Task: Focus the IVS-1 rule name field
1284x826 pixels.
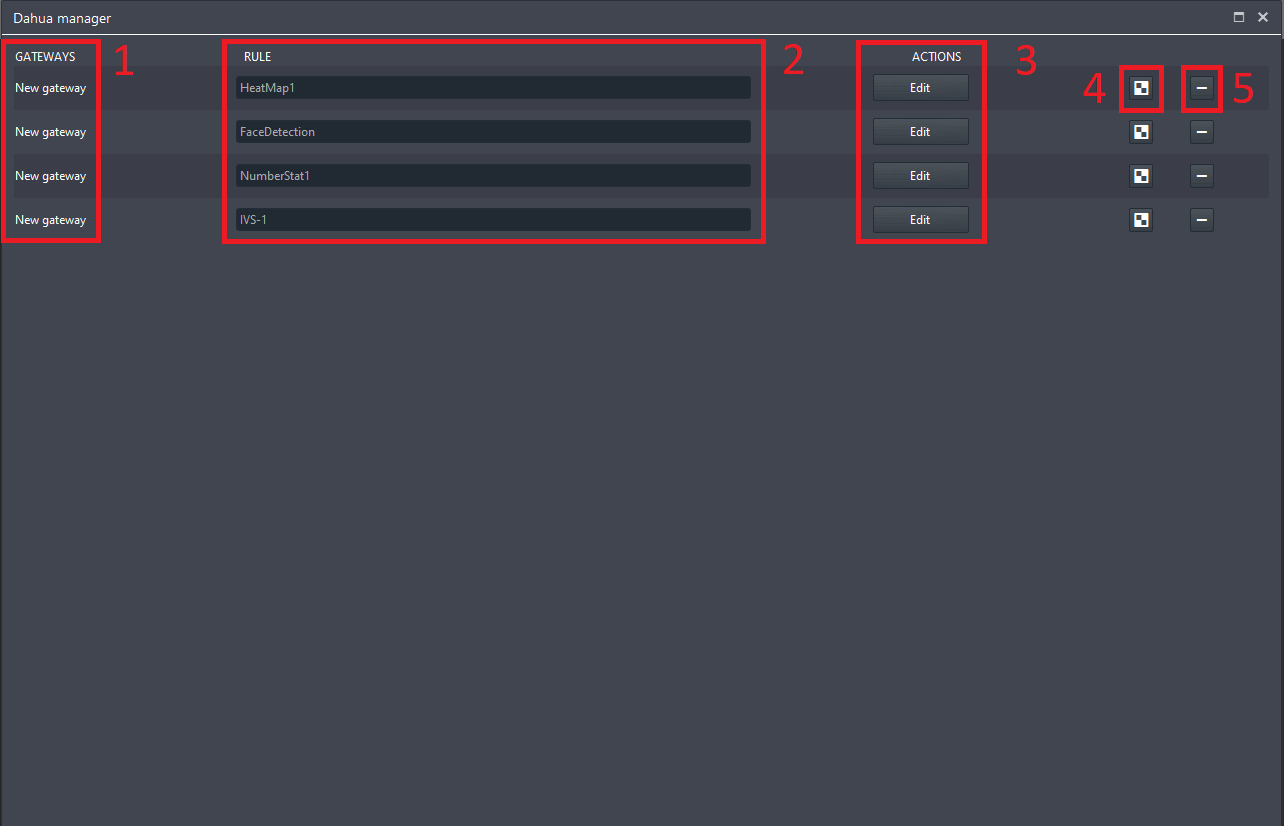Action: click(x=493, y=220)
